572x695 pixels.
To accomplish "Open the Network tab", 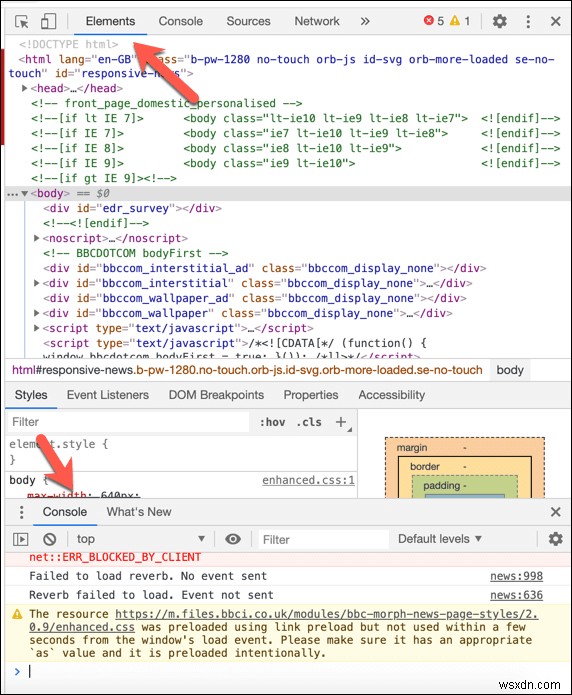I will coord(317,21).
